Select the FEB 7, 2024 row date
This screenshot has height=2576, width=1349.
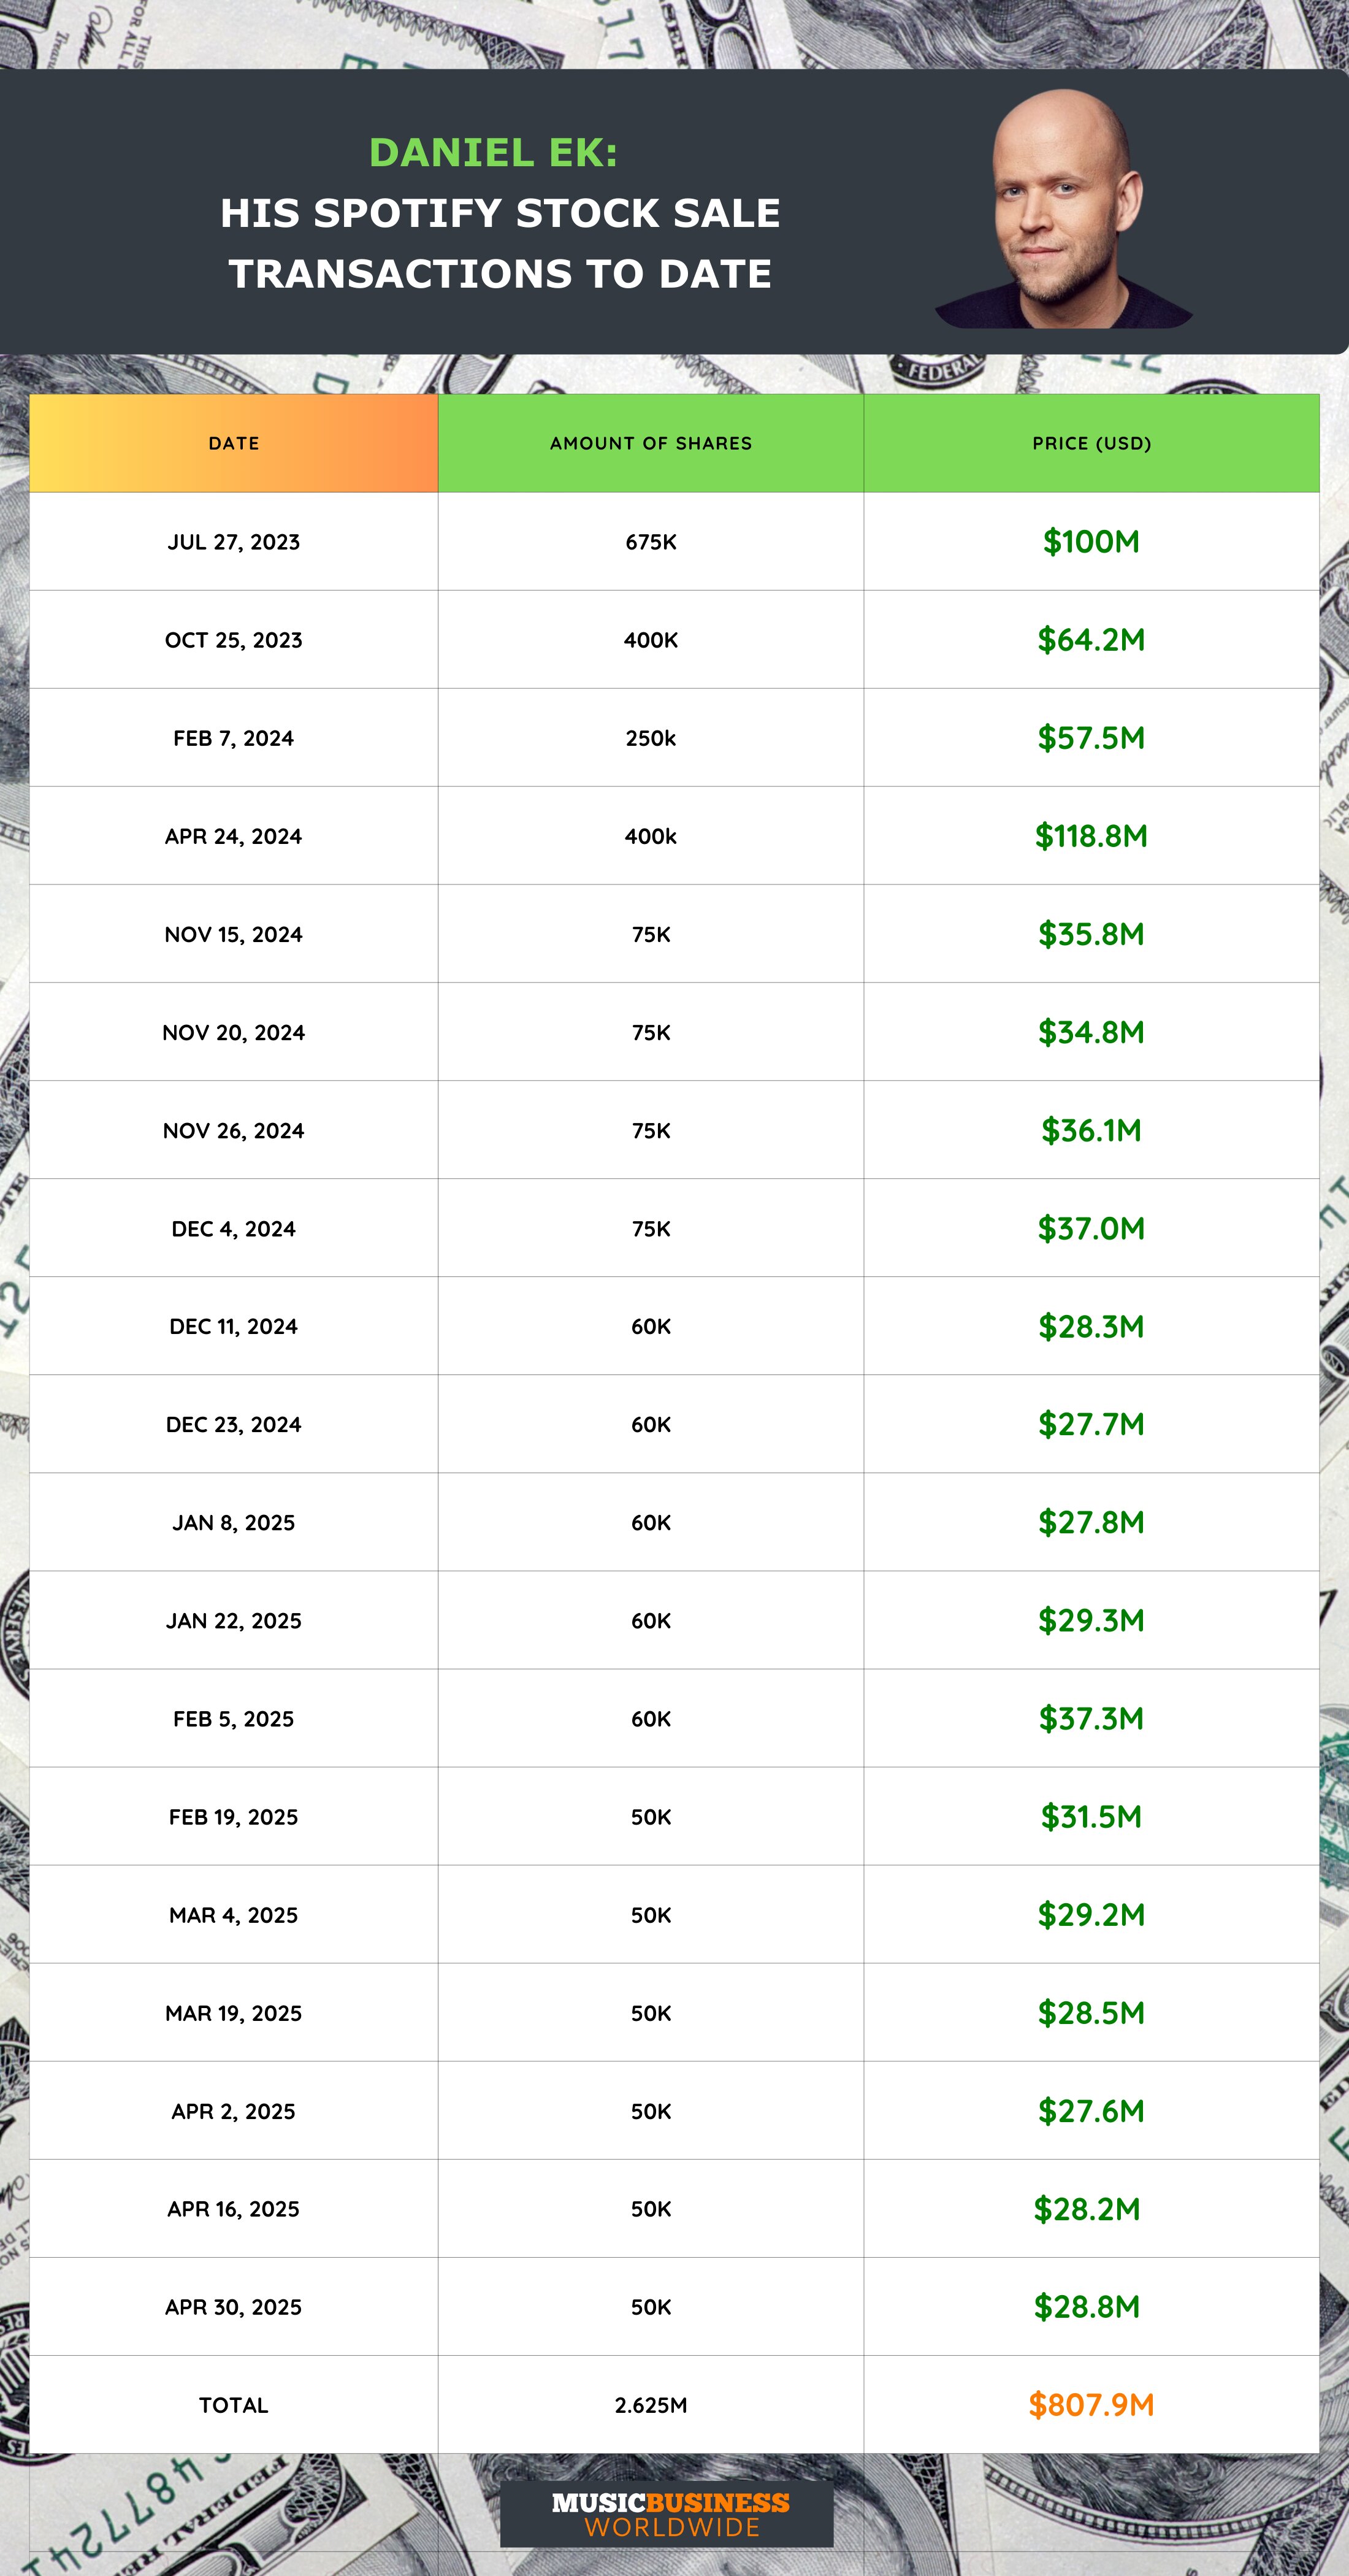click(x=233, y=738)
